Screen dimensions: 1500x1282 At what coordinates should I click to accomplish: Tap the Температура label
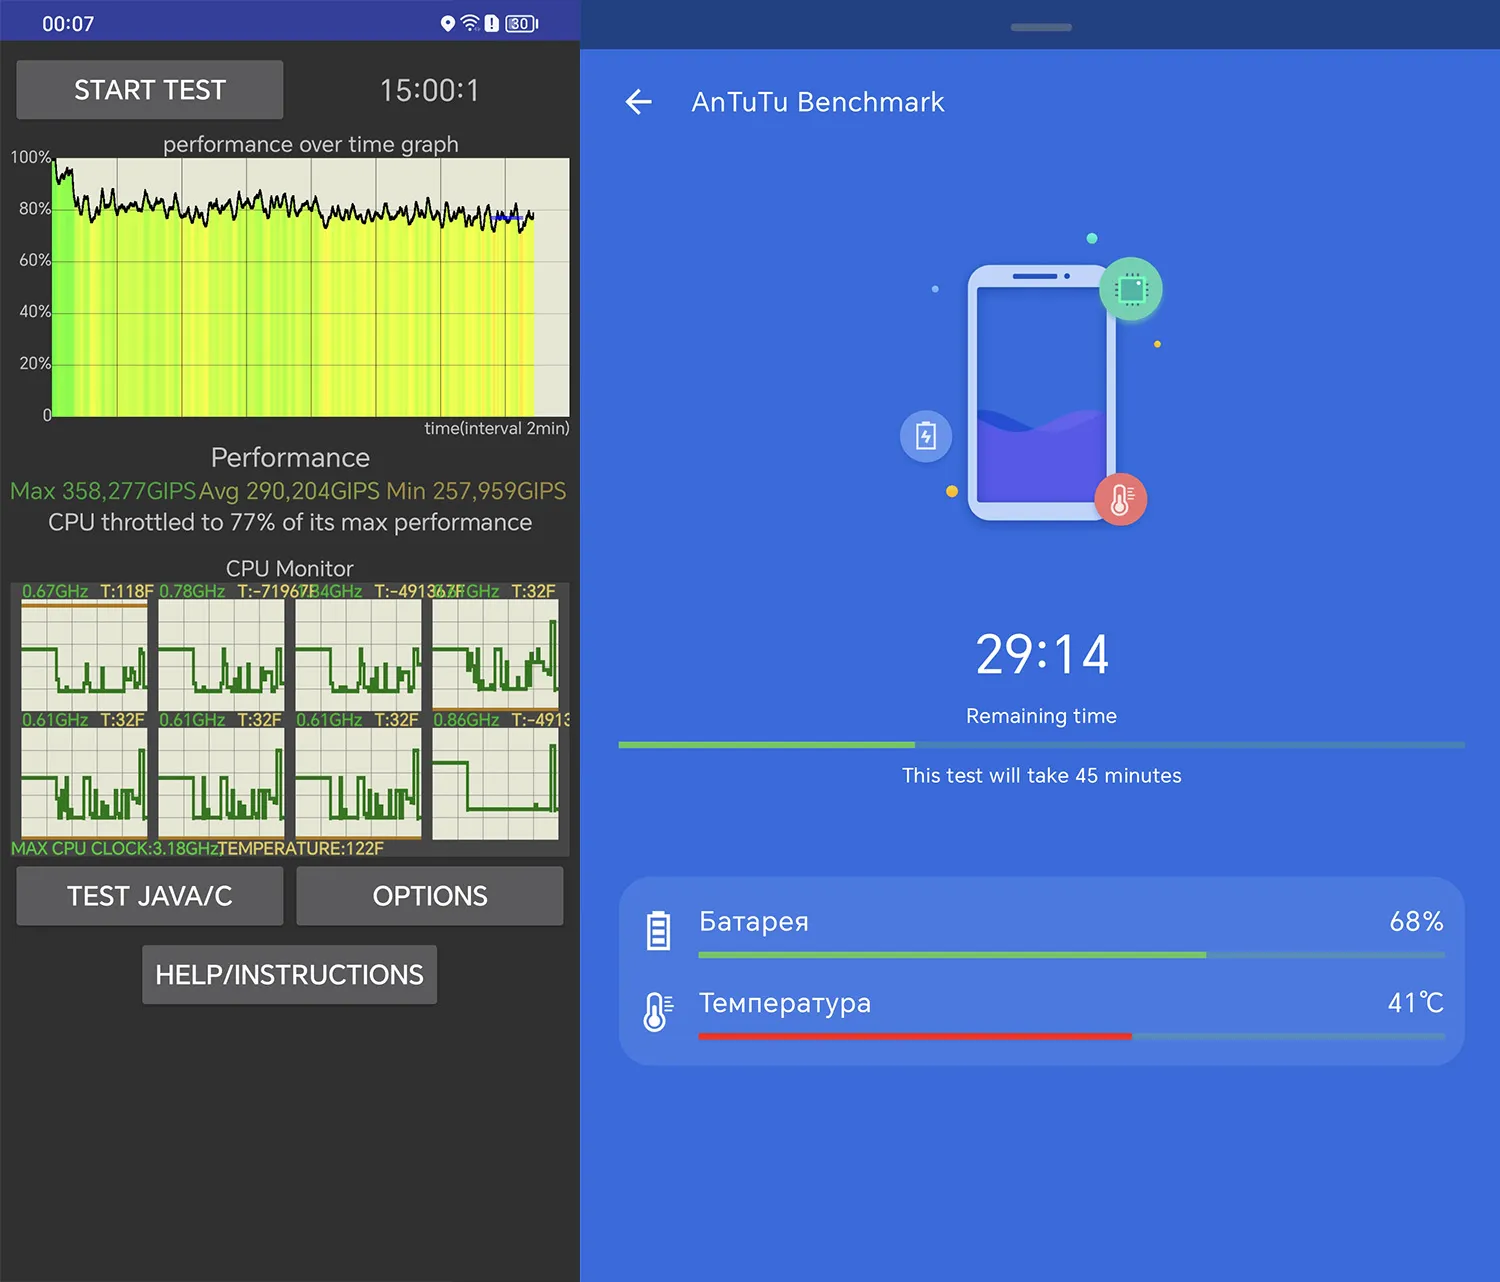coord(785,1003)
